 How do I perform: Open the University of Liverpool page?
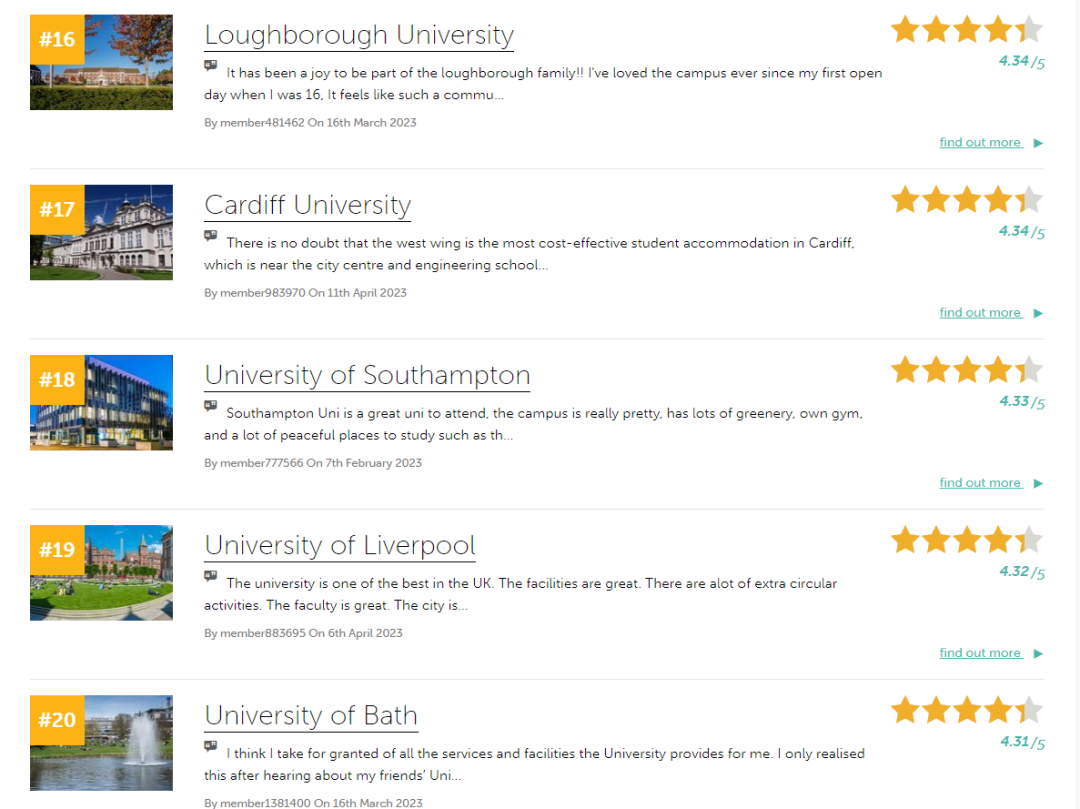pyautogui.click(x=339, y=545)
